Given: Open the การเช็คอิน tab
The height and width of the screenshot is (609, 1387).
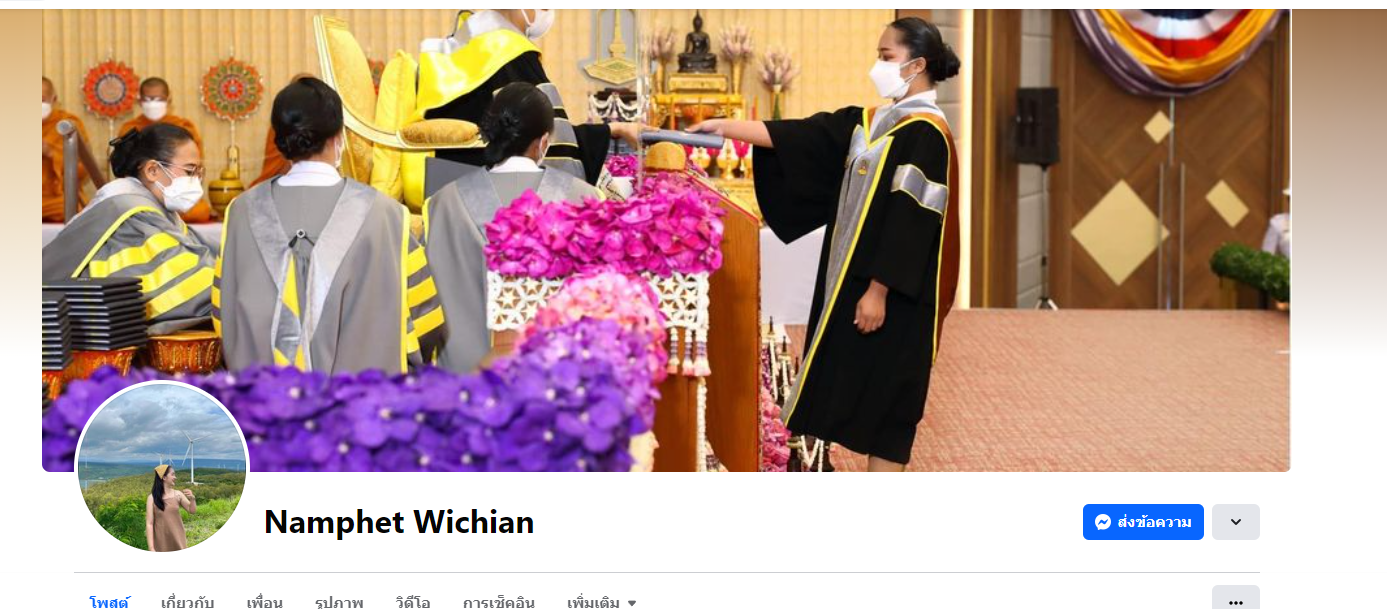Looking at the screenshot, I should point(498,602).
